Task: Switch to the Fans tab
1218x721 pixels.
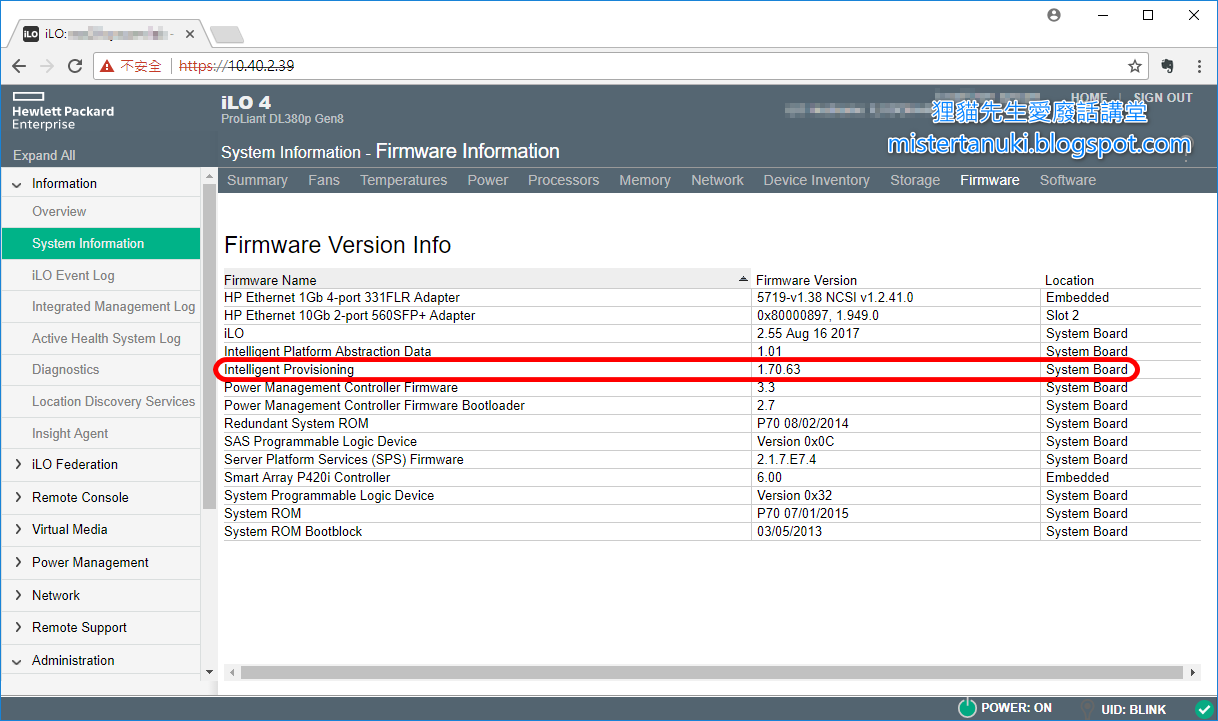Action: [x=324, y=180]
